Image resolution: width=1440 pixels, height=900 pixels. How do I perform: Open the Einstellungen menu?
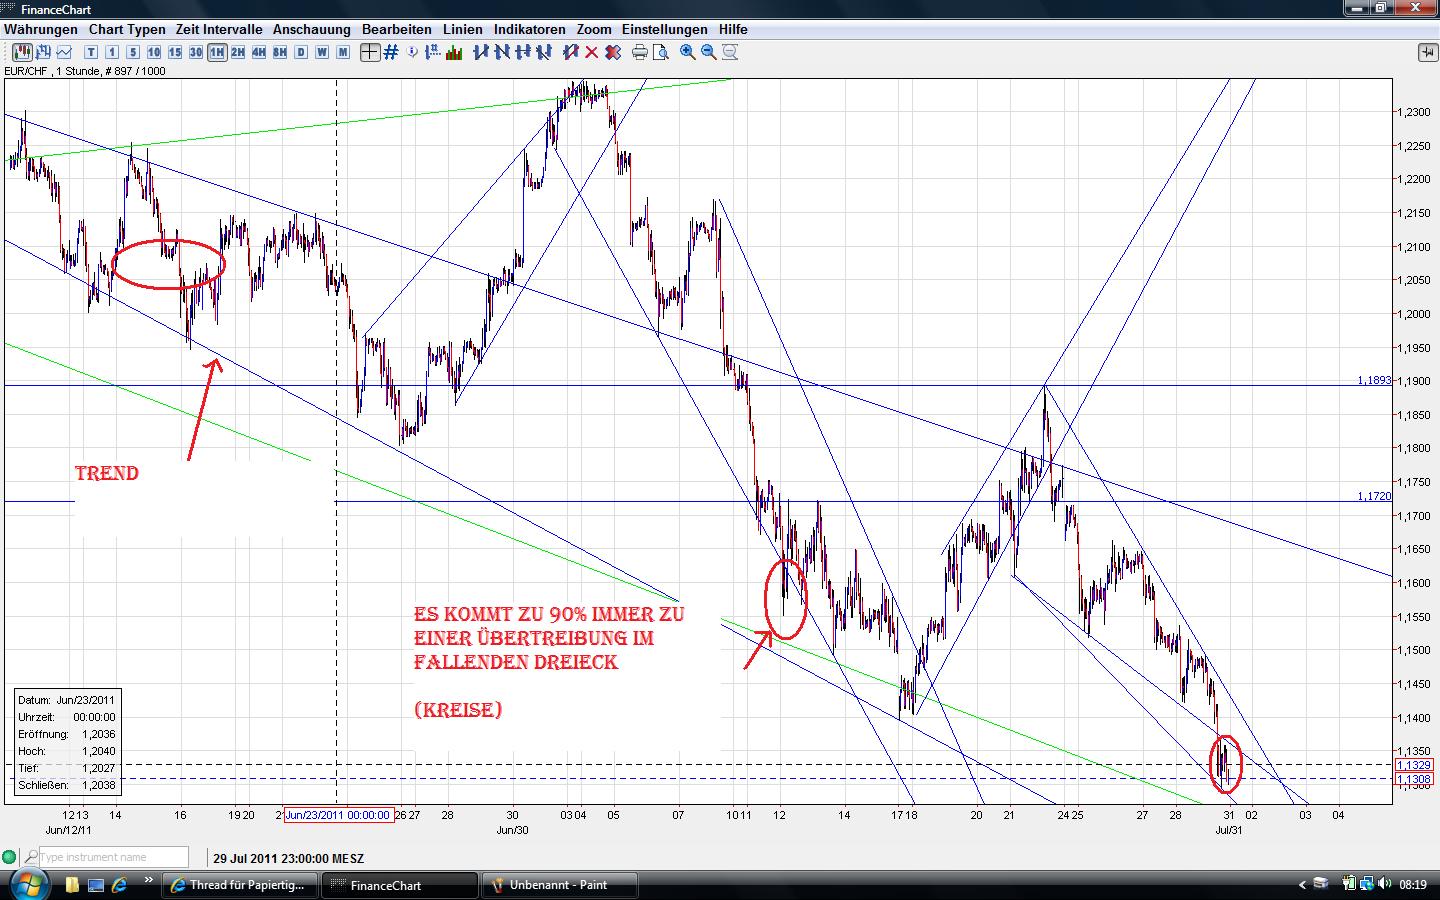[x=665, y=29]
